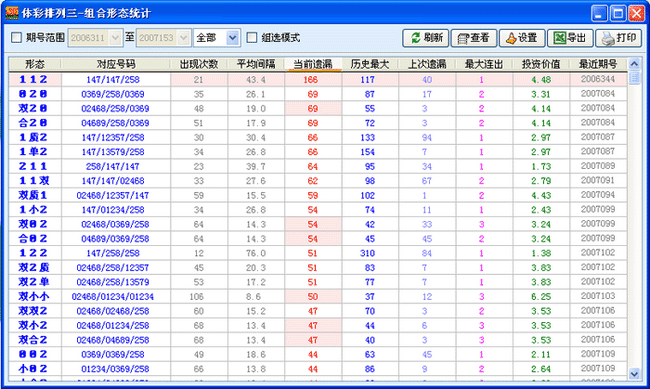
Task: Click the 投资价值 column header
Action: point(541,64)
